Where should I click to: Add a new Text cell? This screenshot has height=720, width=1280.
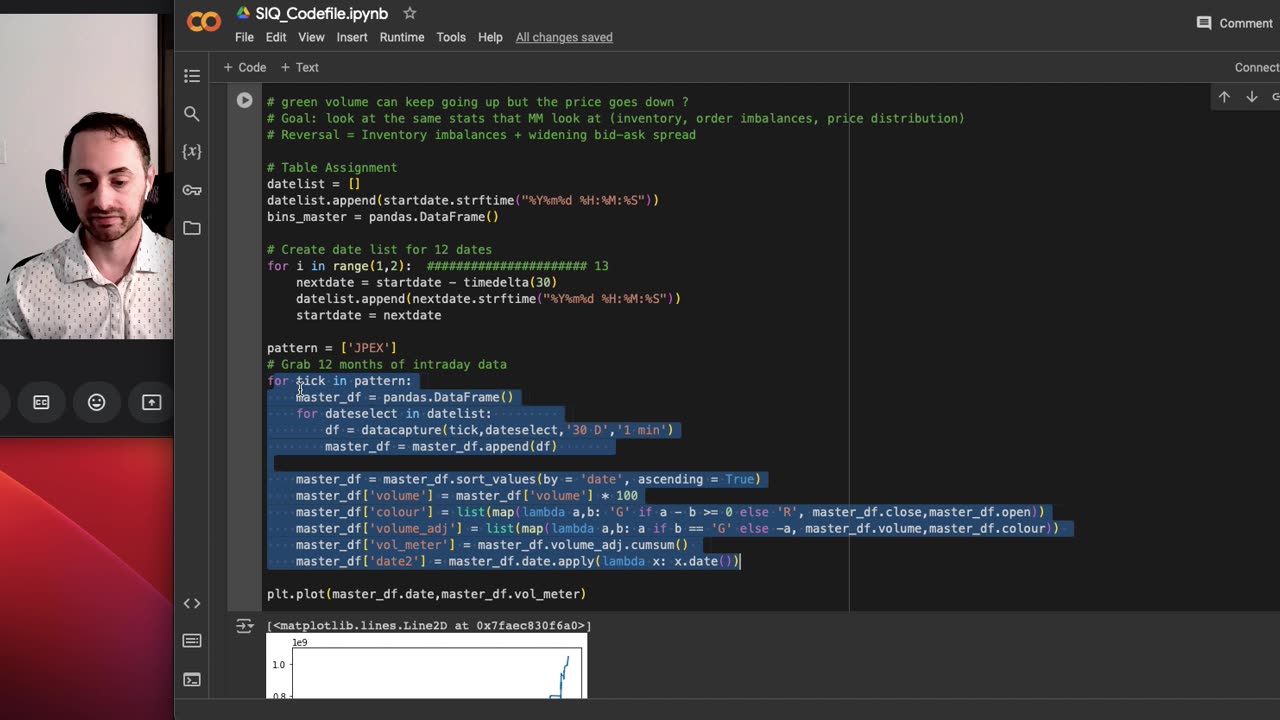(x=299, y=67)
